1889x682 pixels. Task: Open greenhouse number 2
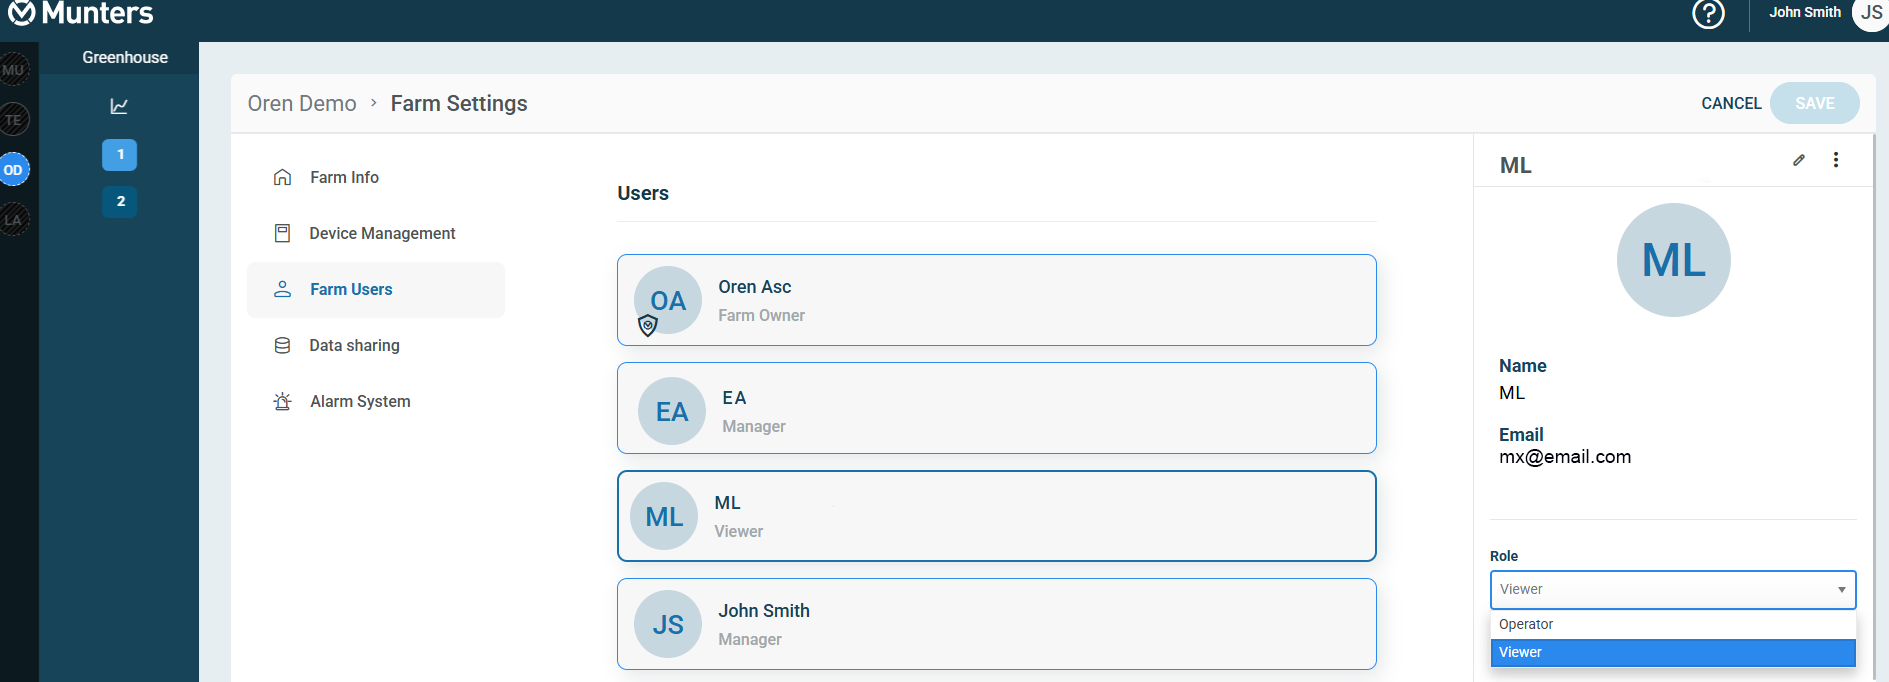pyautogui.click(x=120, y=202)
